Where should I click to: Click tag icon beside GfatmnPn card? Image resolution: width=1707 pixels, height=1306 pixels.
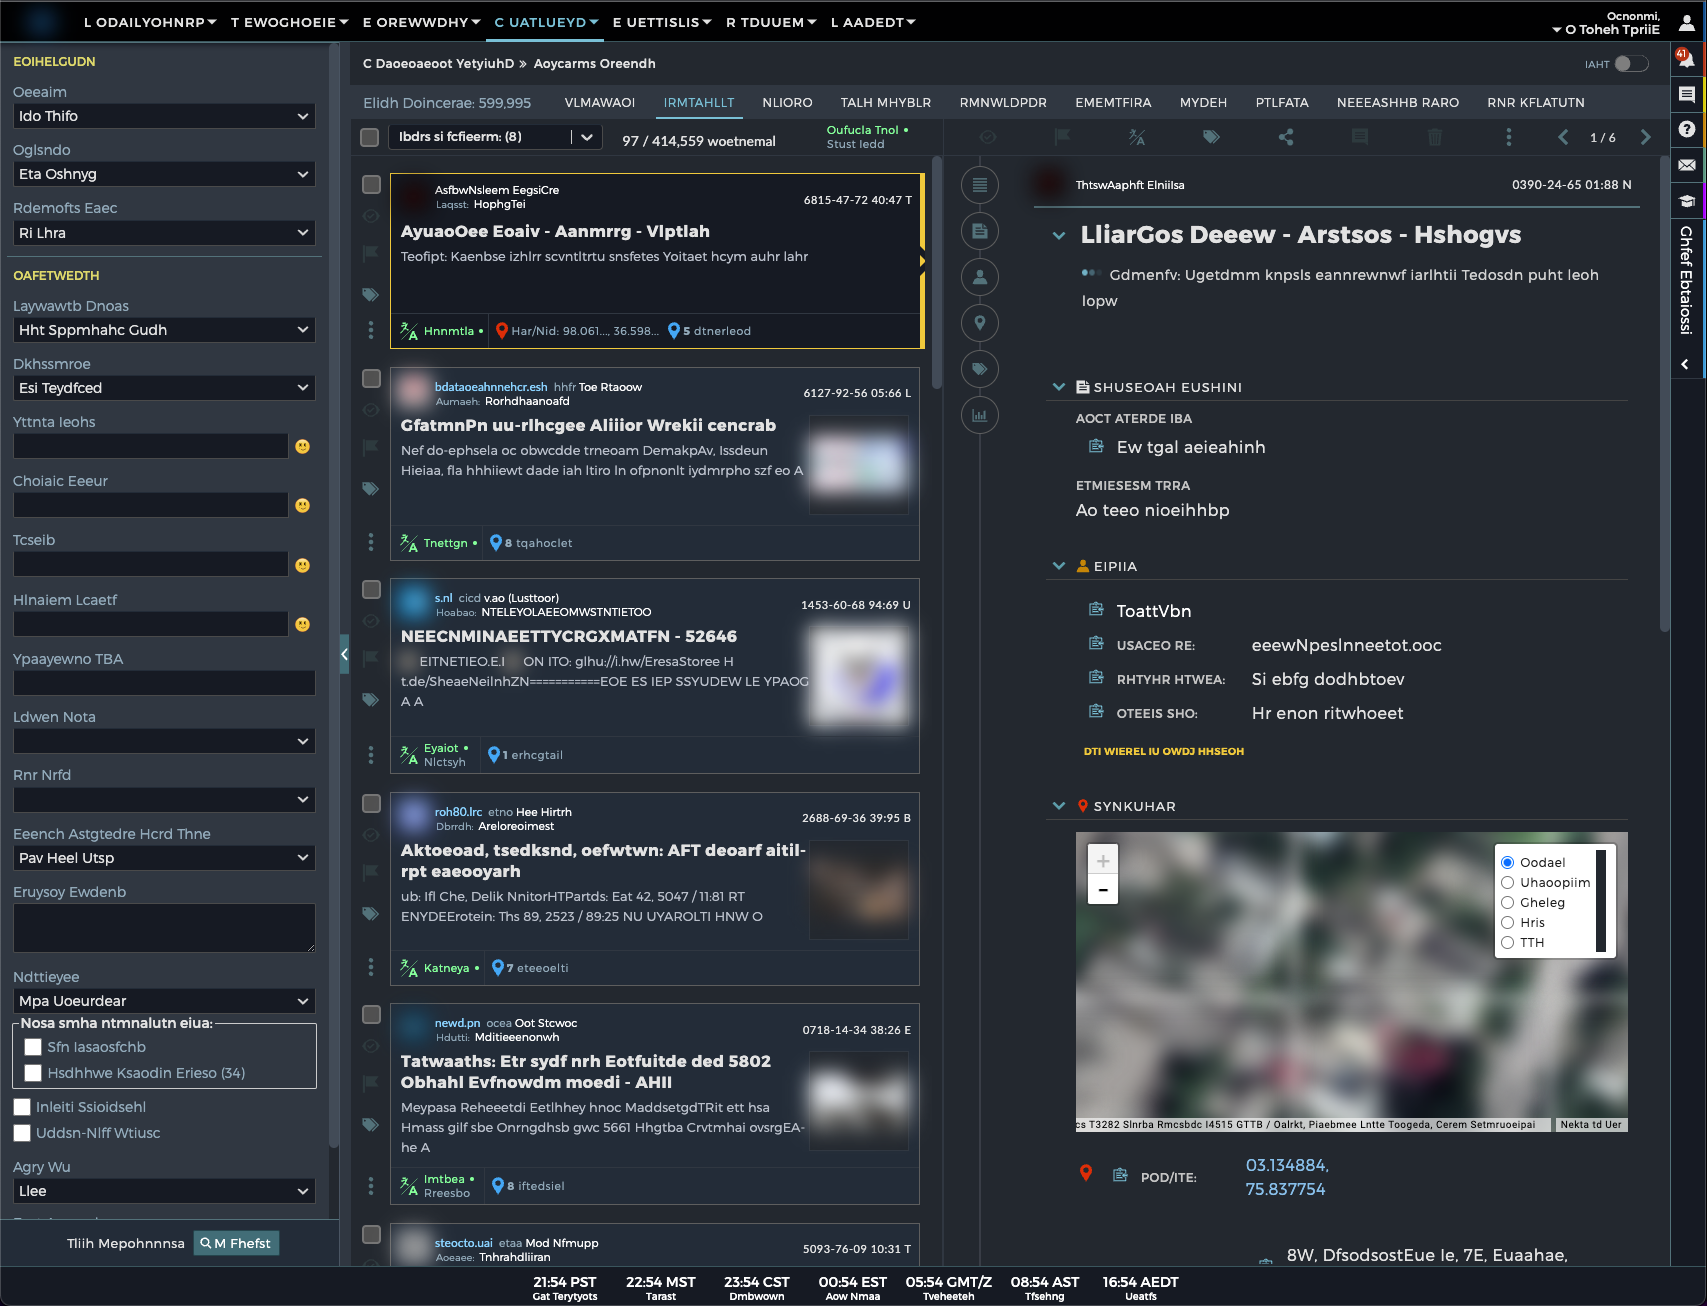(371, 489)
